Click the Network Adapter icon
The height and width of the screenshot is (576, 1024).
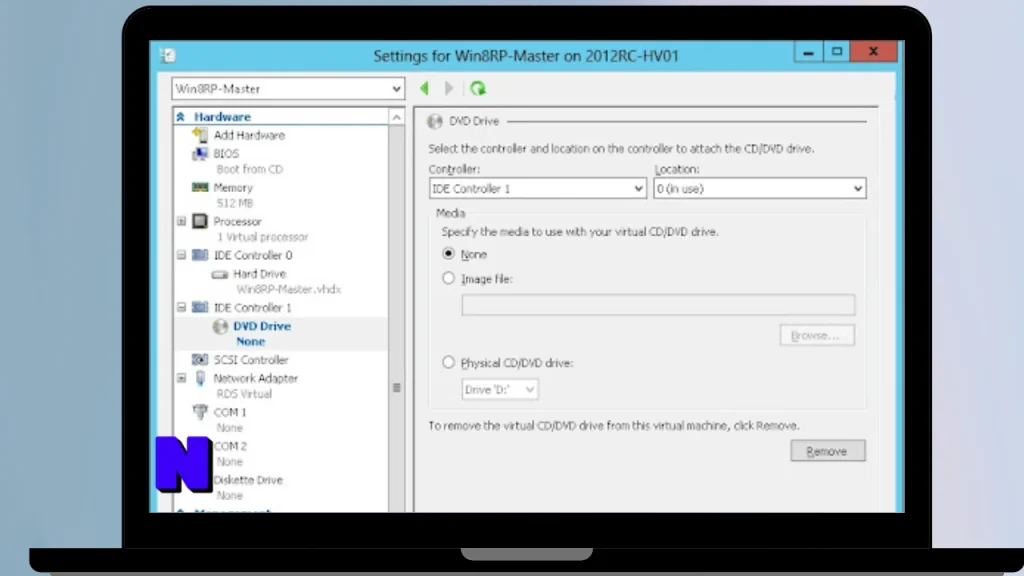(x=200, y=378)
